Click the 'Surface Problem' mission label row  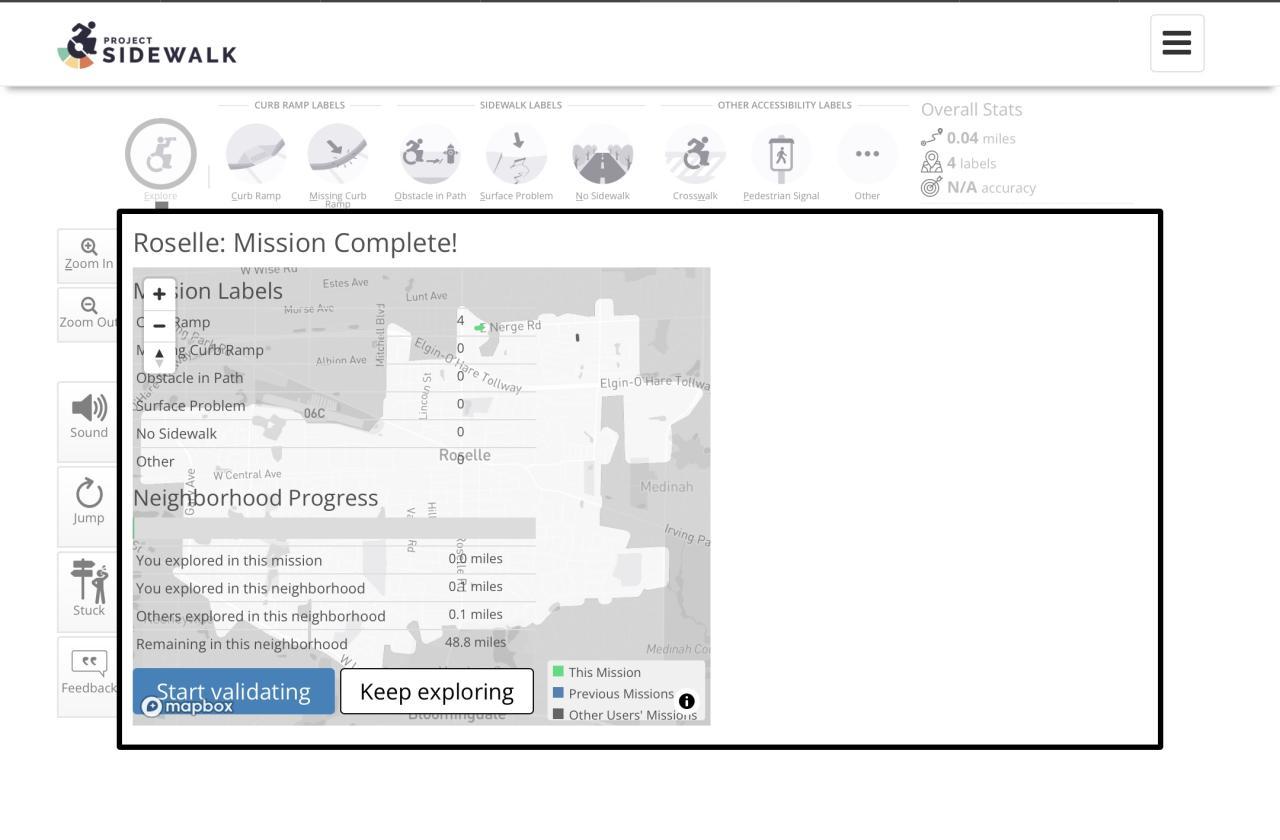click(335, 405)
